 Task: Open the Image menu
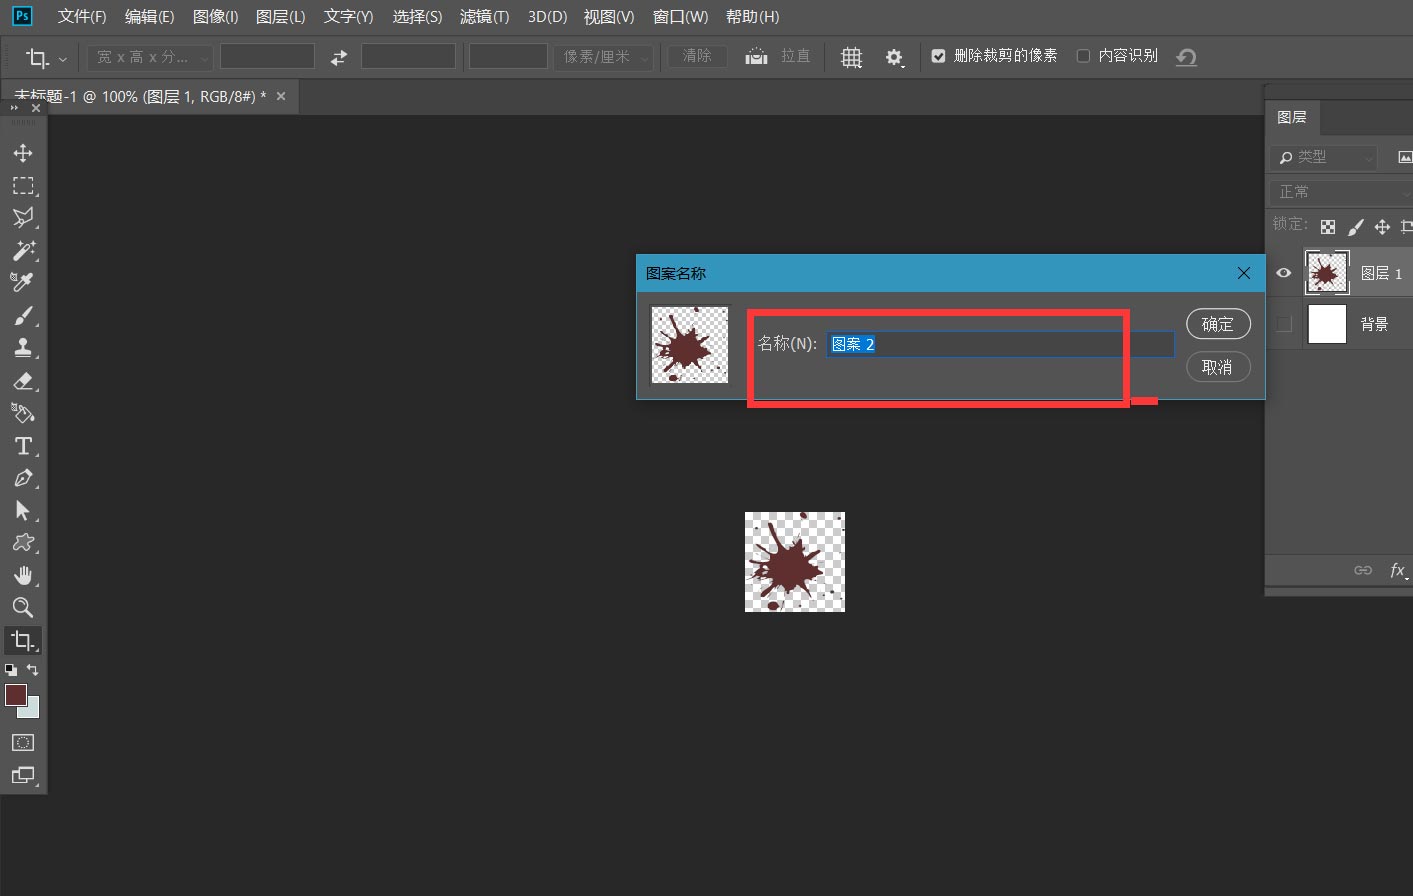pyautogui.click(x=215, y=17)
